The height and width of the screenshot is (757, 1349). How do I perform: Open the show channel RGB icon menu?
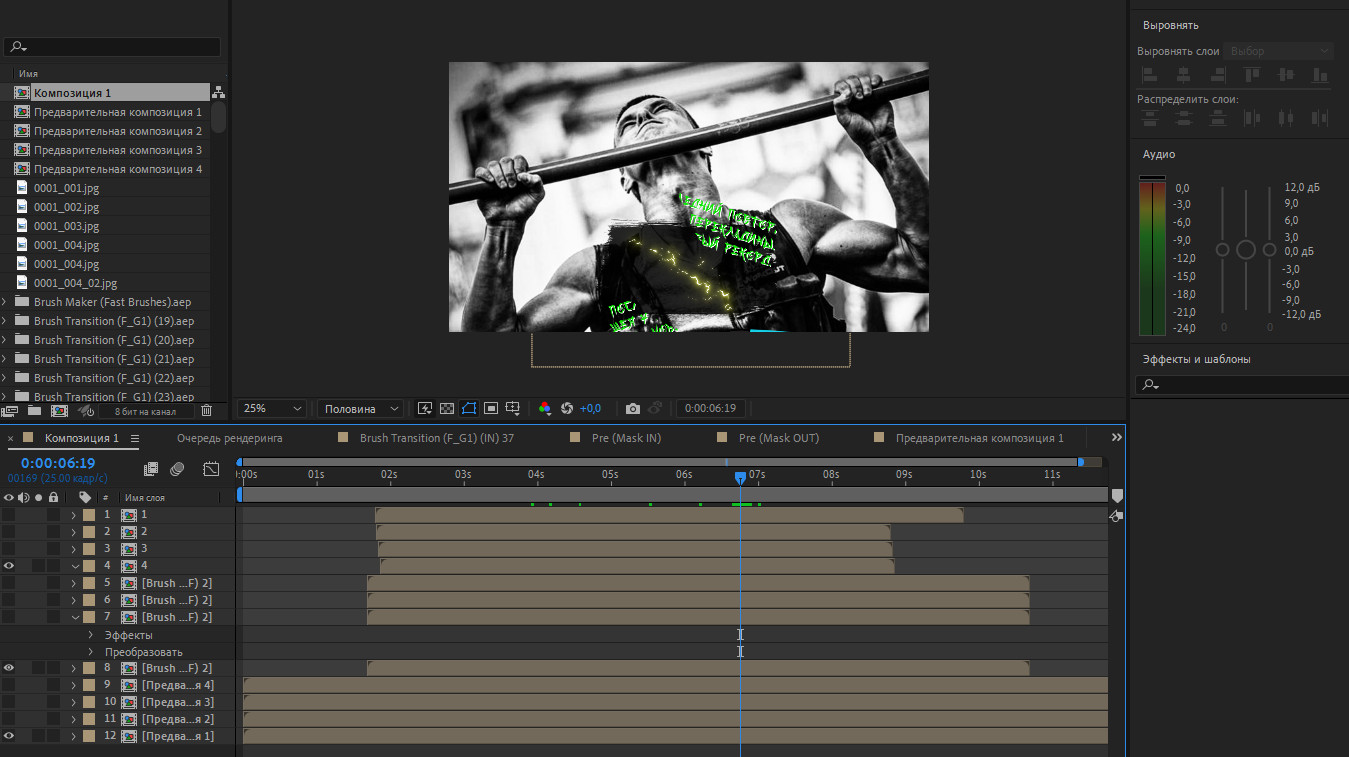545,408
